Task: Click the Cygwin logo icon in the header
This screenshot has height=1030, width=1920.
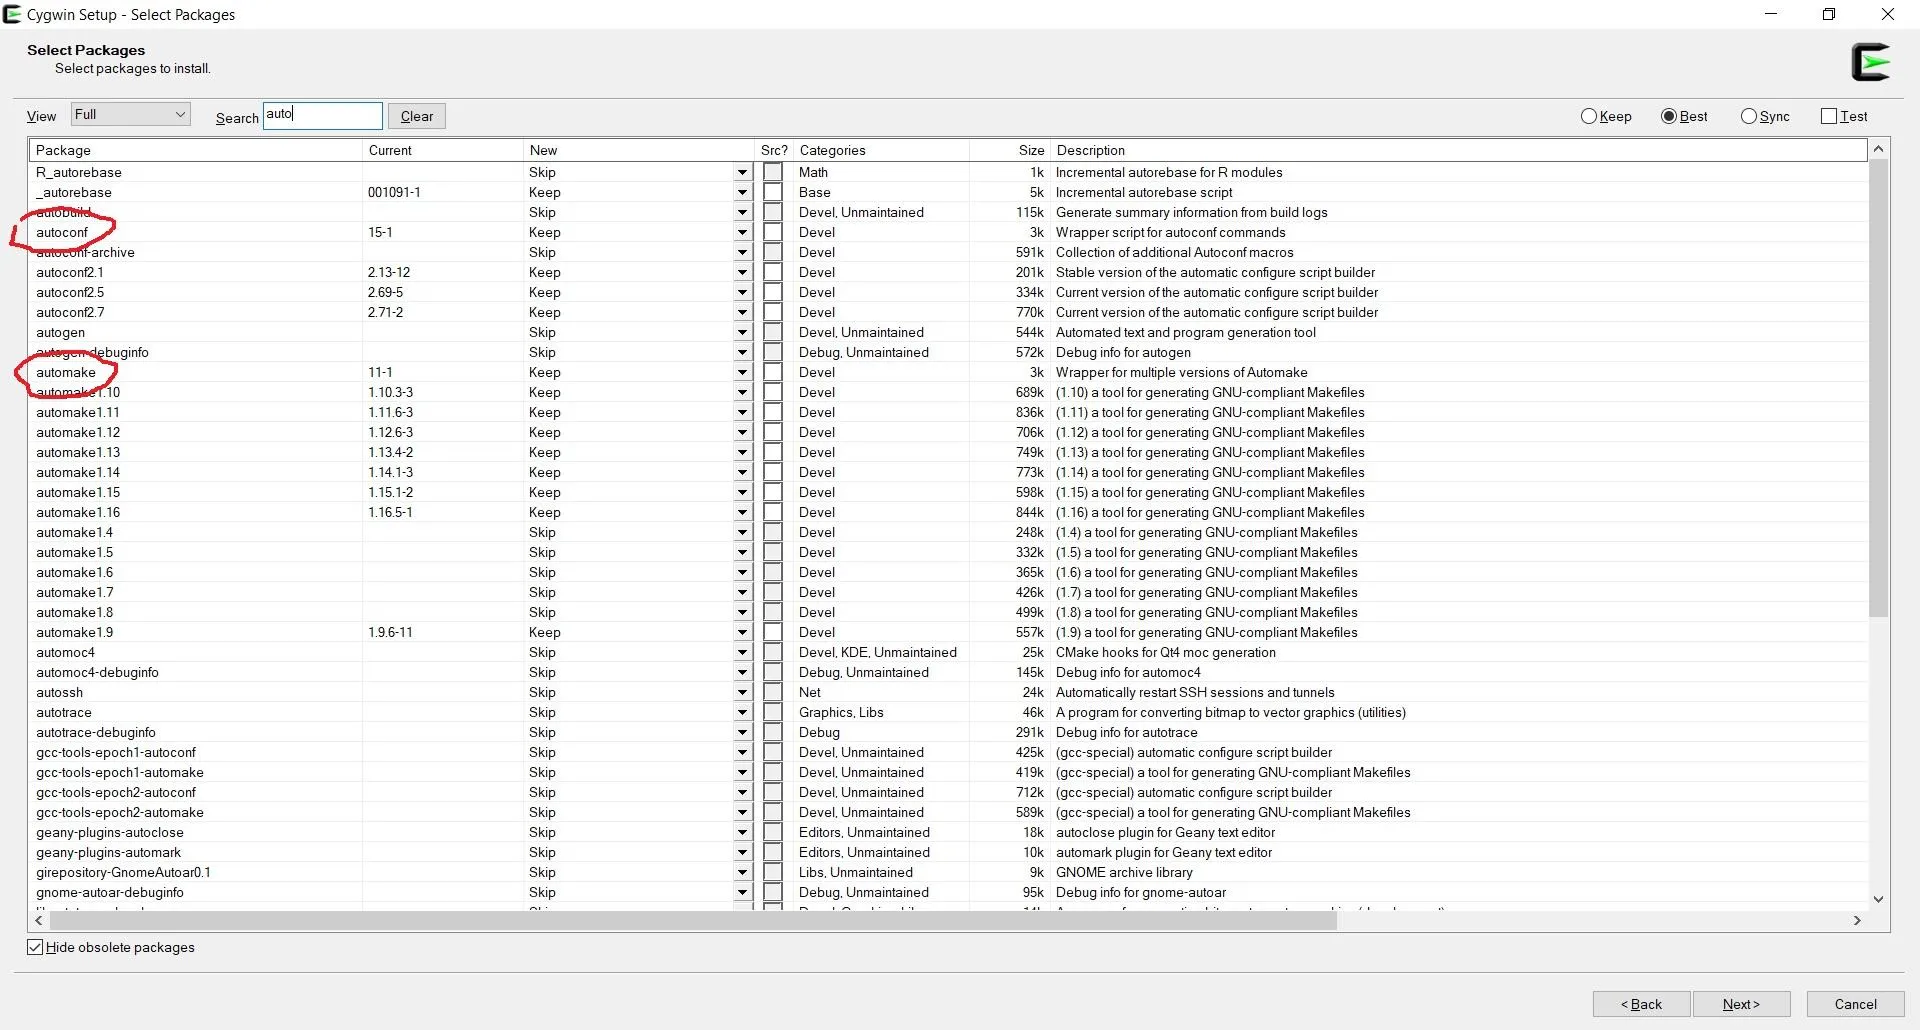Action: (x=1871, y=62)
